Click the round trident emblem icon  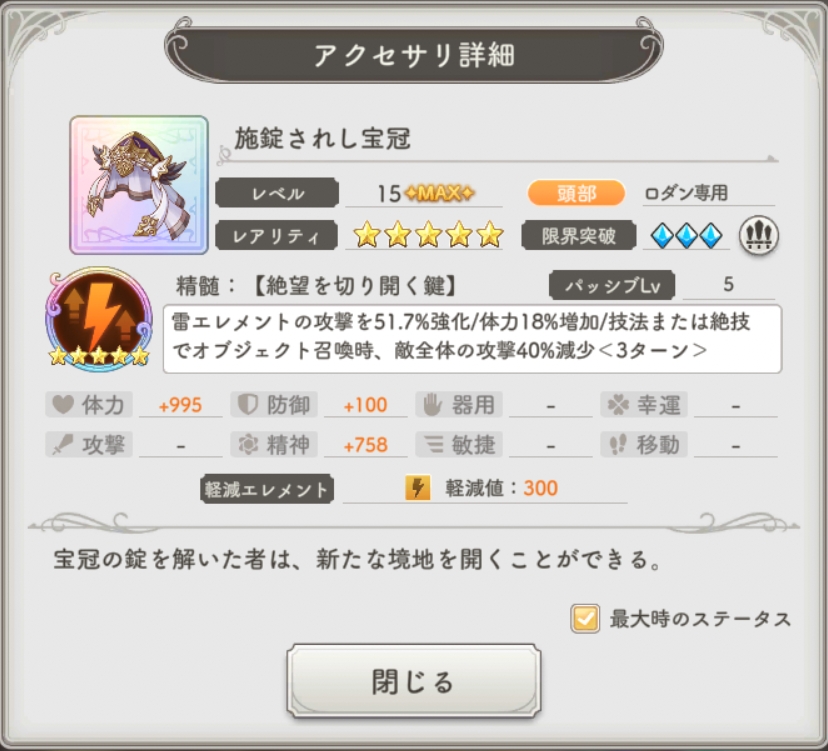pyautogui.click(x=759, y=236)
